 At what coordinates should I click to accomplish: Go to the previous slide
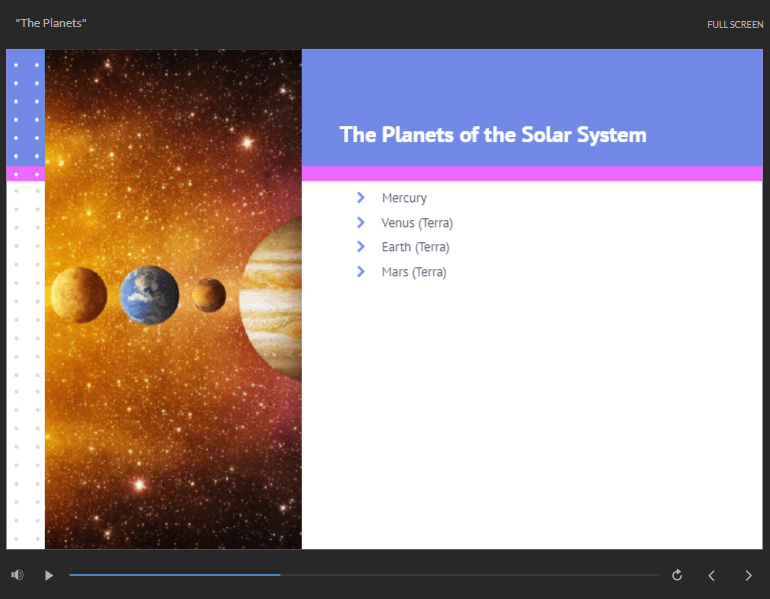pyautogui.click(x=712, y=575)
